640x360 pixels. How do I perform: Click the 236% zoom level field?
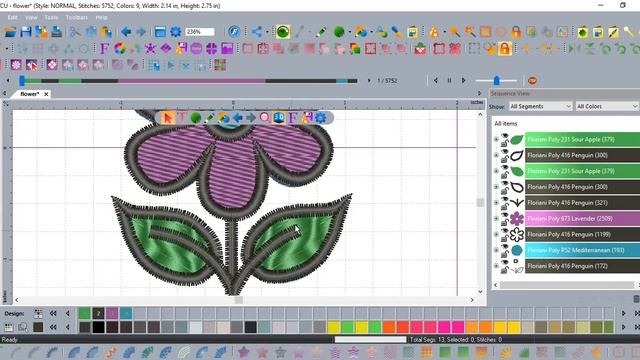click(200, 32)
